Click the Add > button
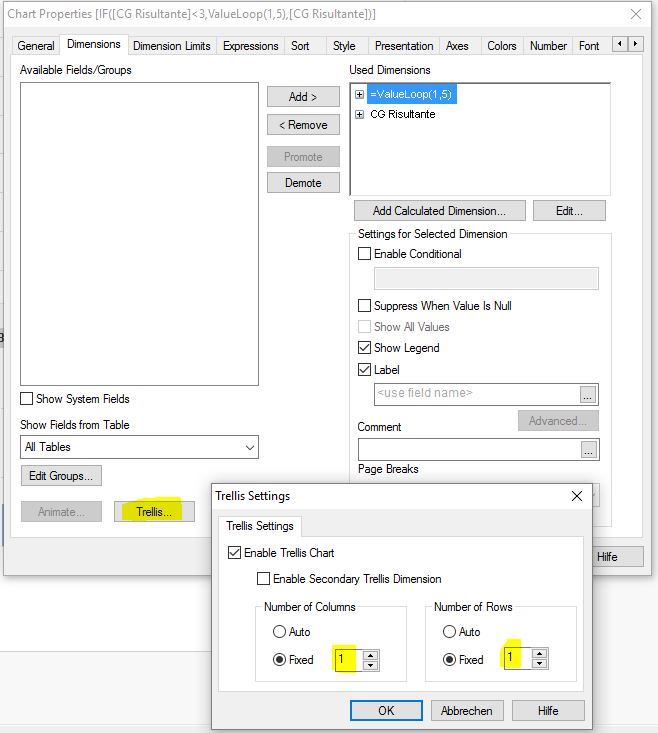This screenshot has height=733, width=658. (x=303, y=97)
